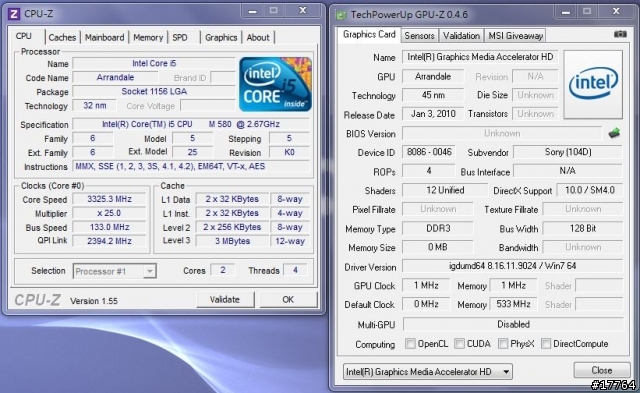Viewport: 640px width, 393px height.
Task: Click the green BIOS save chip icon
Action: 614,133
